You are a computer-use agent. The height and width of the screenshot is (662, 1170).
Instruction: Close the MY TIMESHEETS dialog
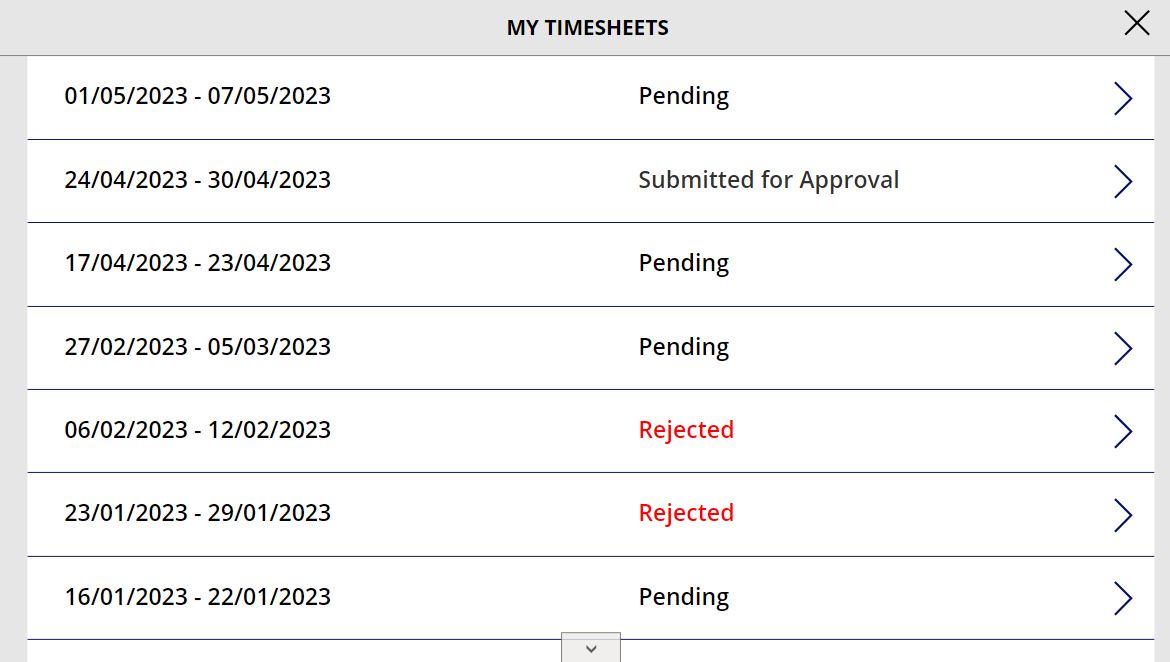(x=1136, y=22)
